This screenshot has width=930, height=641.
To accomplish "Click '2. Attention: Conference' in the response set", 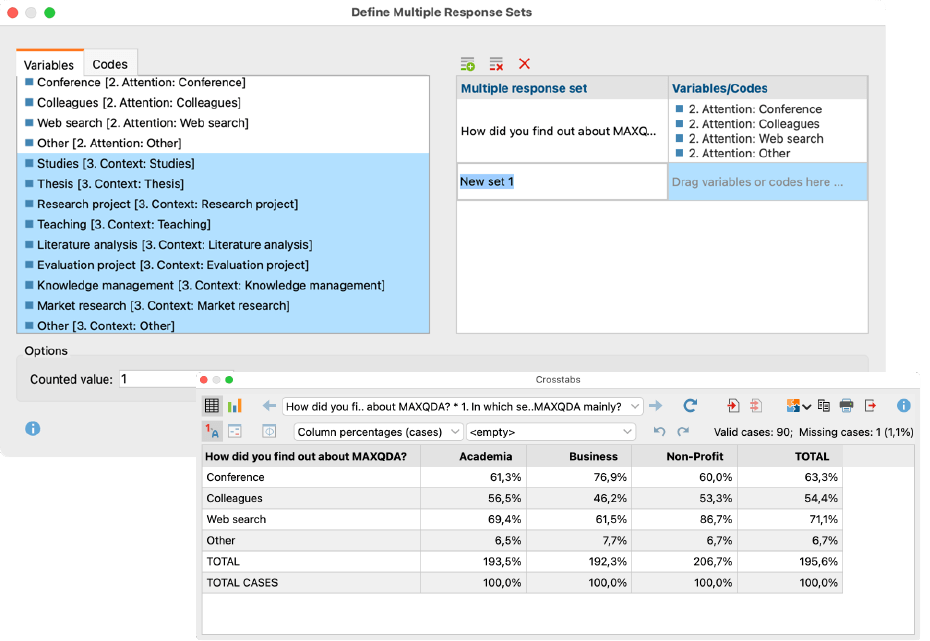I will [x=755, y=109].
